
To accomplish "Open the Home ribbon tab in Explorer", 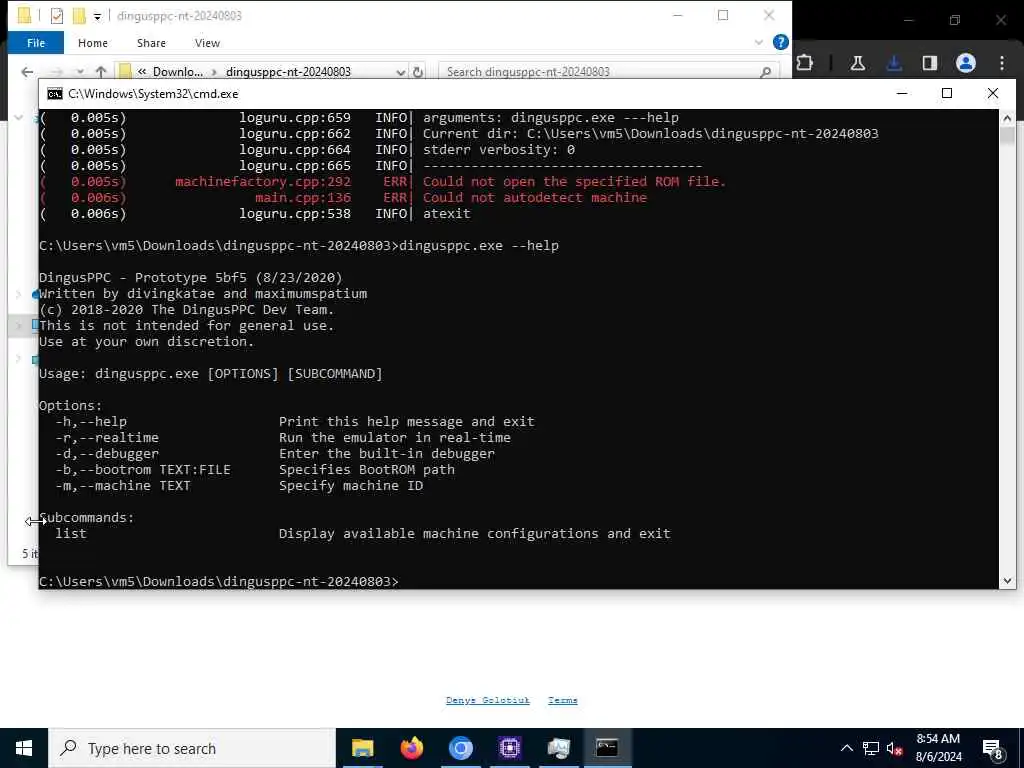I will coord(93,43).
